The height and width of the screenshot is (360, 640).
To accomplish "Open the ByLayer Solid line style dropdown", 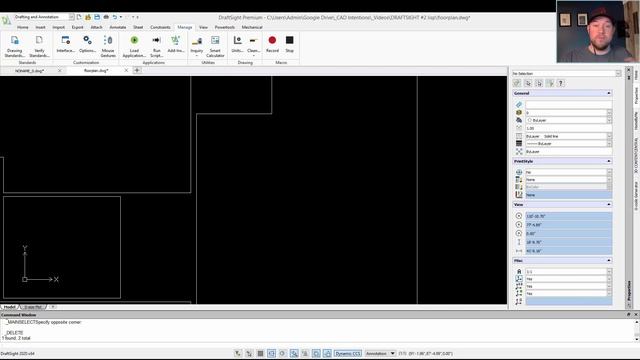I will (x=609, y=136).
